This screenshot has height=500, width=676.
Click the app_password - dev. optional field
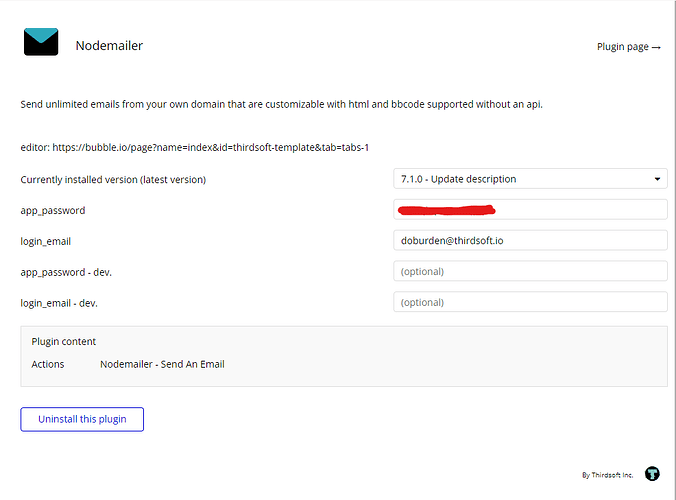tap(530, 271)
